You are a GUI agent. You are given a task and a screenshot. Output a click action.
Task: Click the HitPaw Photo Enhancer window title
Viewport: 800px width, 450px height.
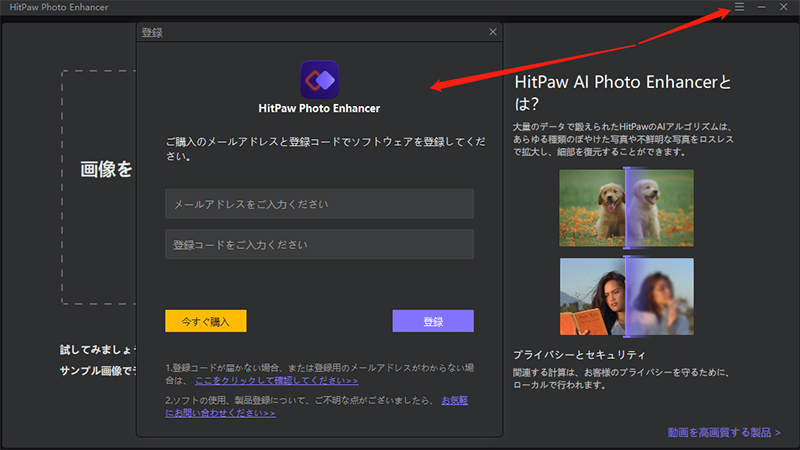(59, 7)
